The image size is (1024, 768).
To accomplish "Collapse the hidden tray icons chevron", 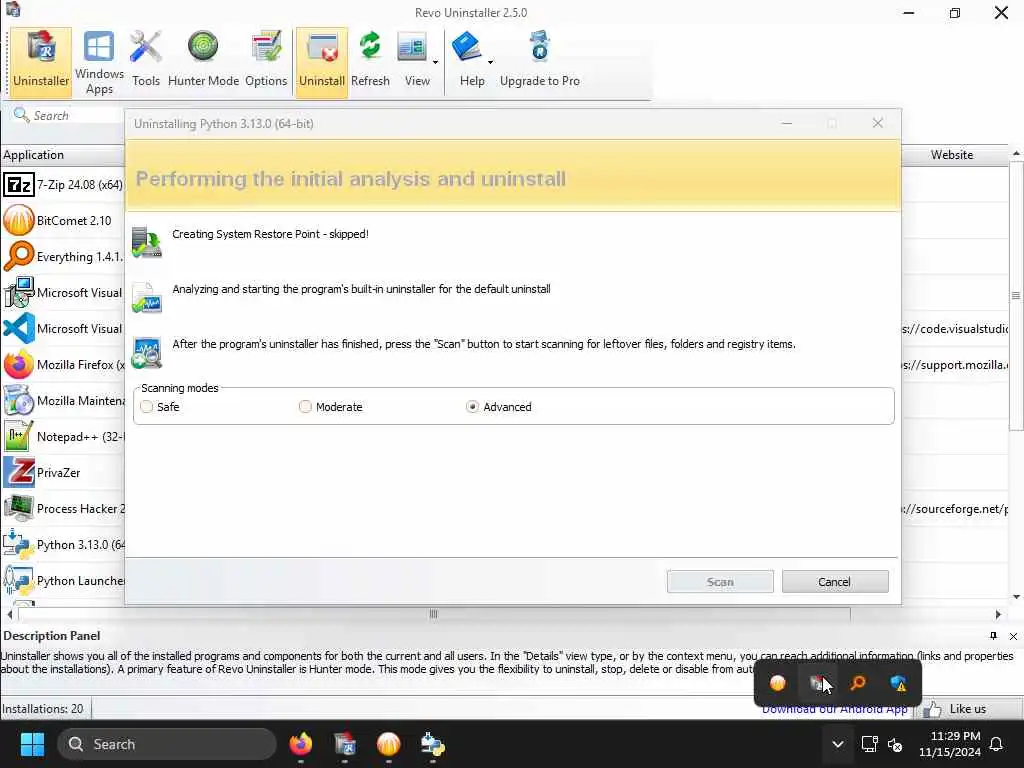I will 837,744.
